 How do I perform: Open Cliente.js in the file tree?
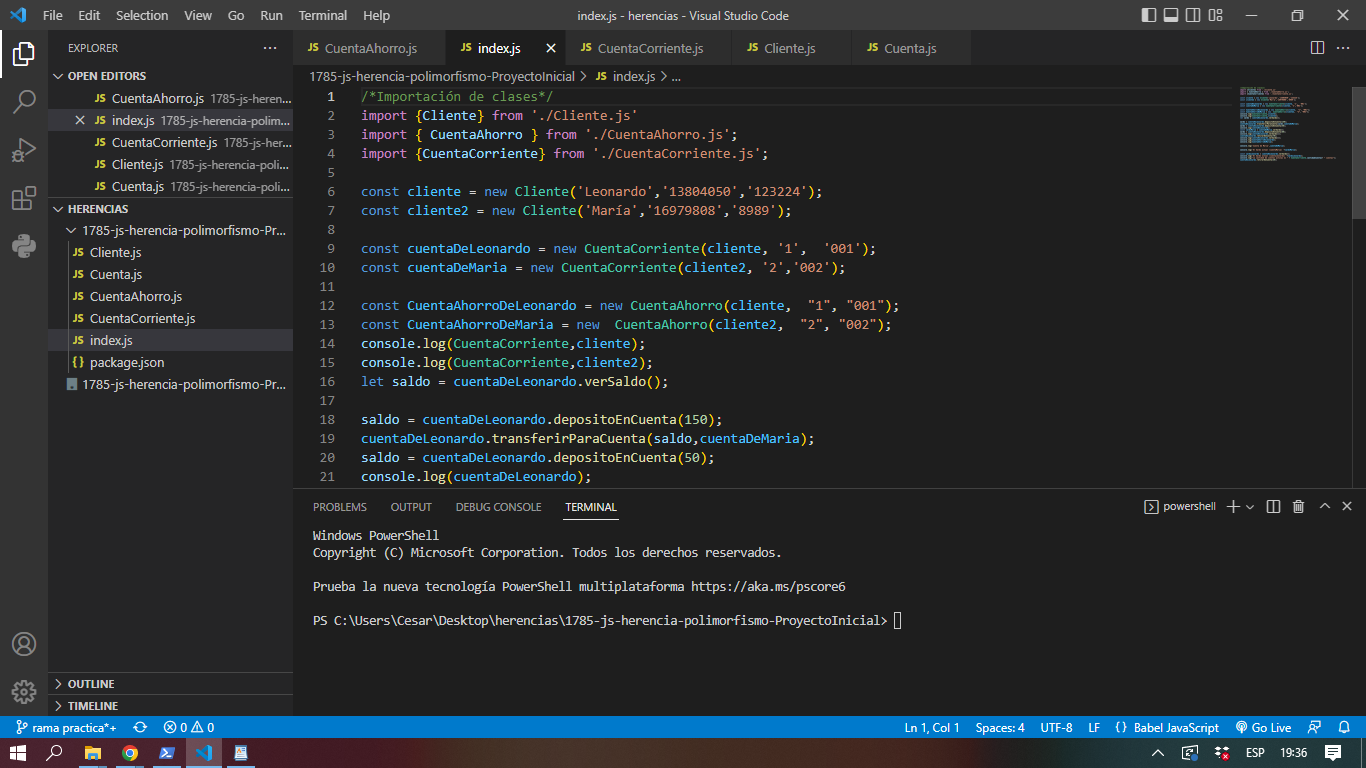(x=170, y=252)
